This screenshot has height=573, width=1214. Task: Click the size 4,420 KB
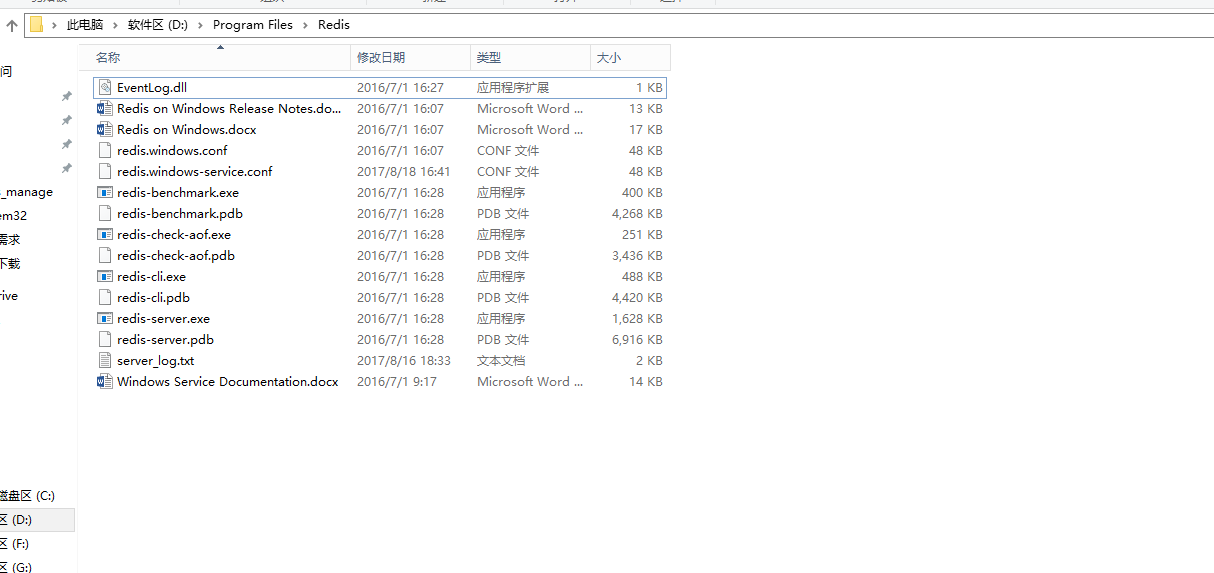637,298
